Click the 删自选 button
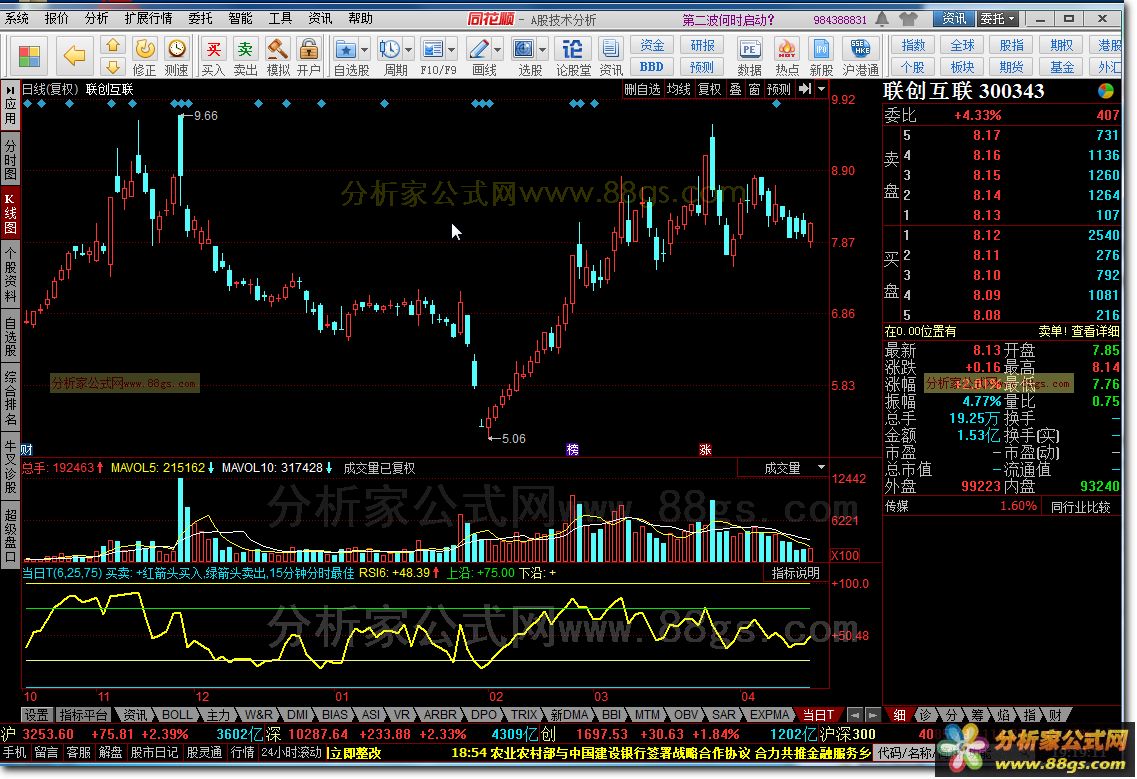Screen dimensions: 1137x779 coord(642,89)
